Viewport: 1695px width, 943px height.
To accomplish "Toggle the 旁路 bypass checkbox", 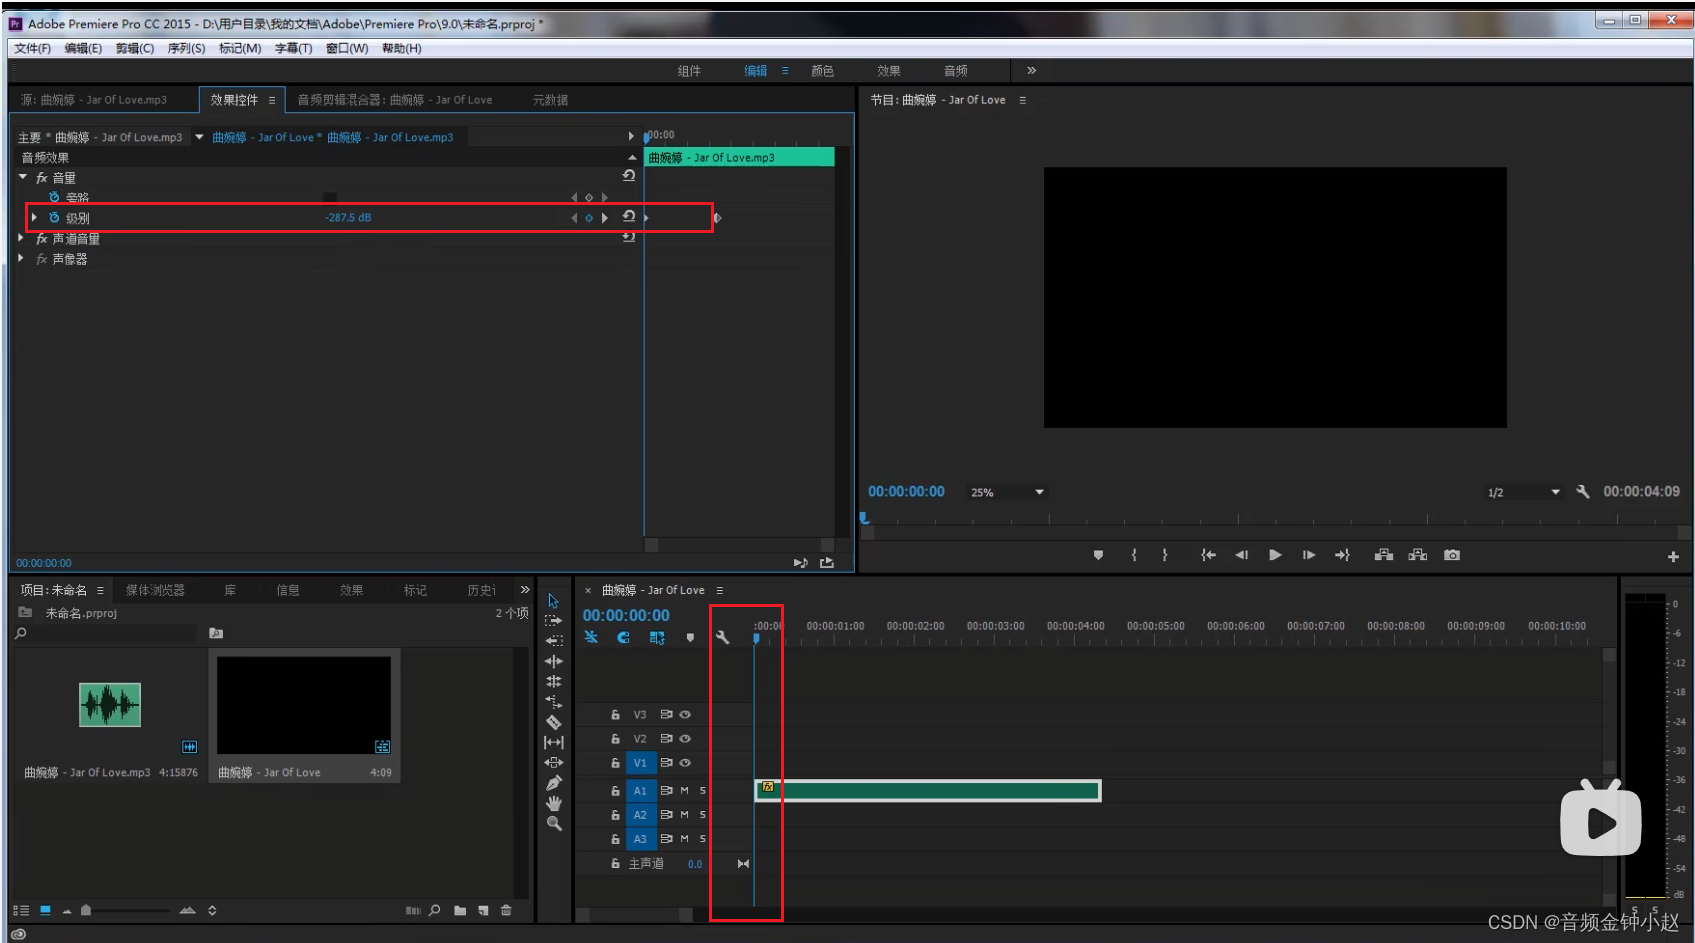I will (330, 197).
